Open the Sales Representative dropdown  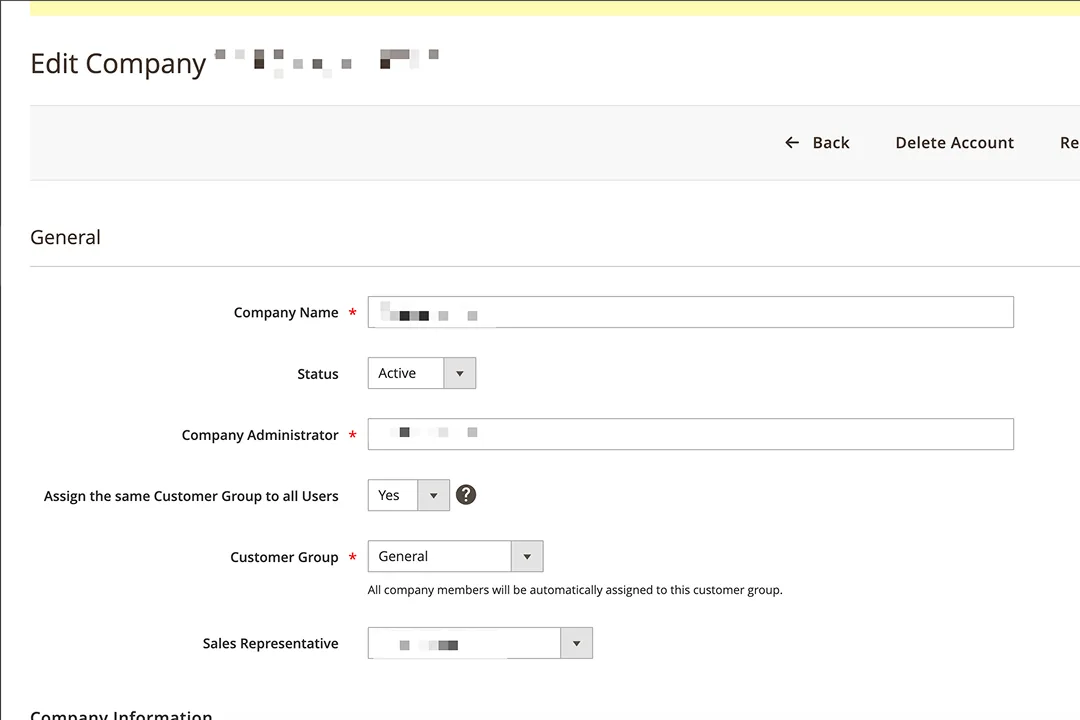tap(480, 643)
